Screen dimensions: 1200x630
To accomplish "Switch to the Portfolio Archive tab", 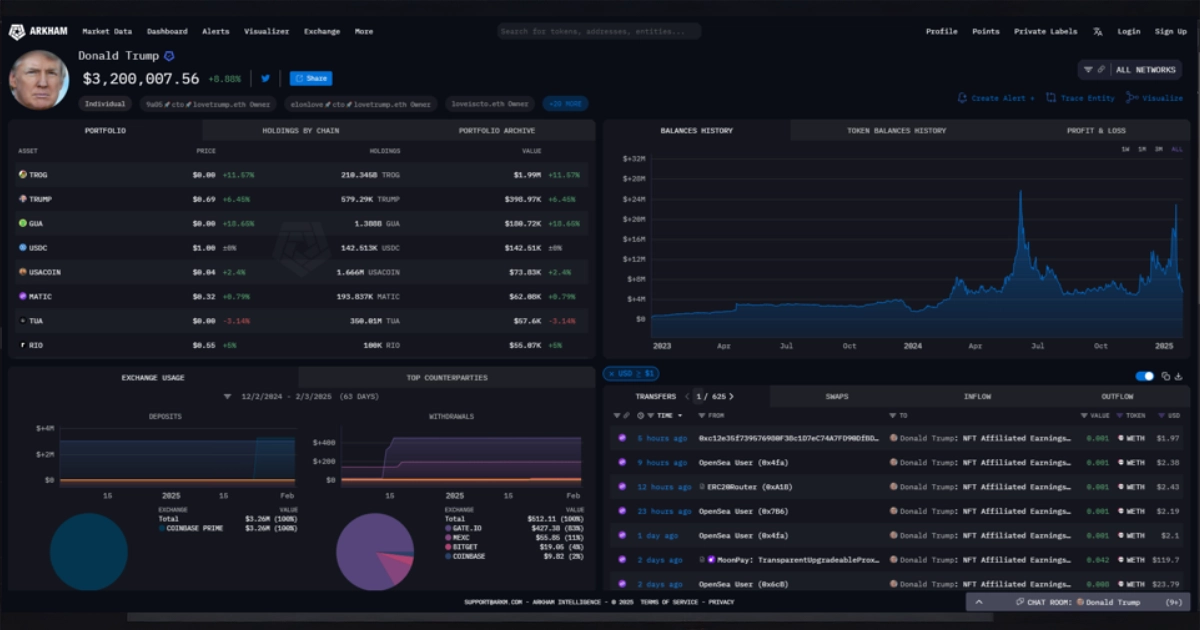I will coord(497,131).
